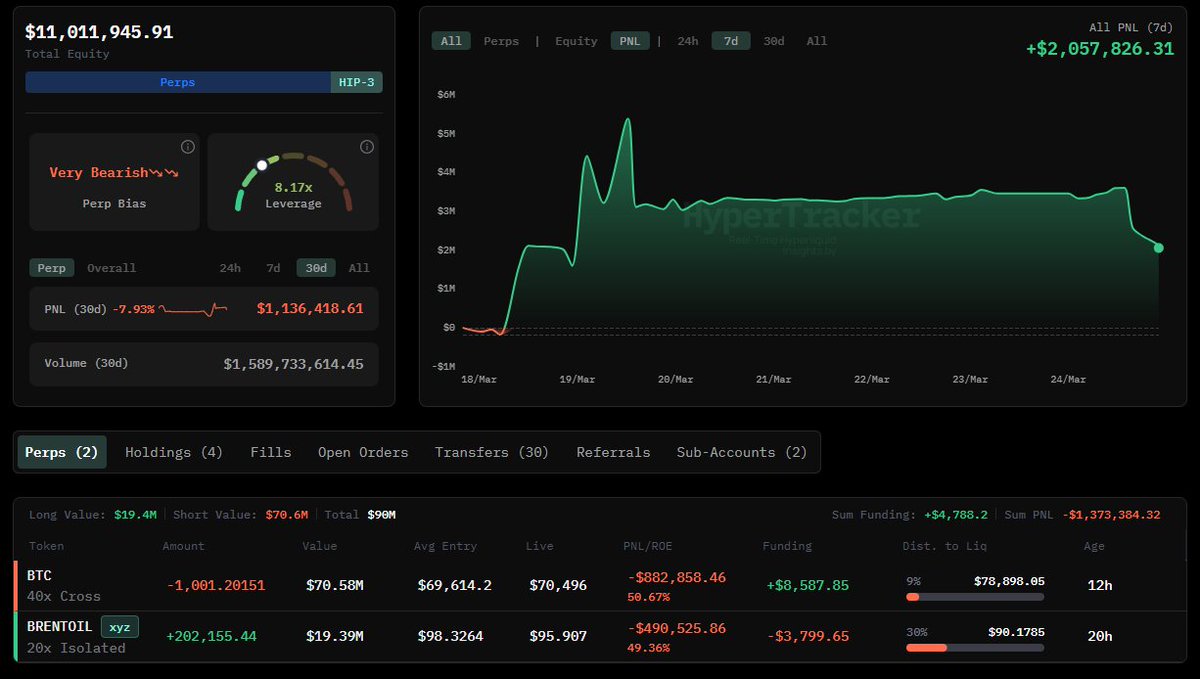View the Open Orders tab
Viewport: 1200px width, 679px height.
pos(363,452)
